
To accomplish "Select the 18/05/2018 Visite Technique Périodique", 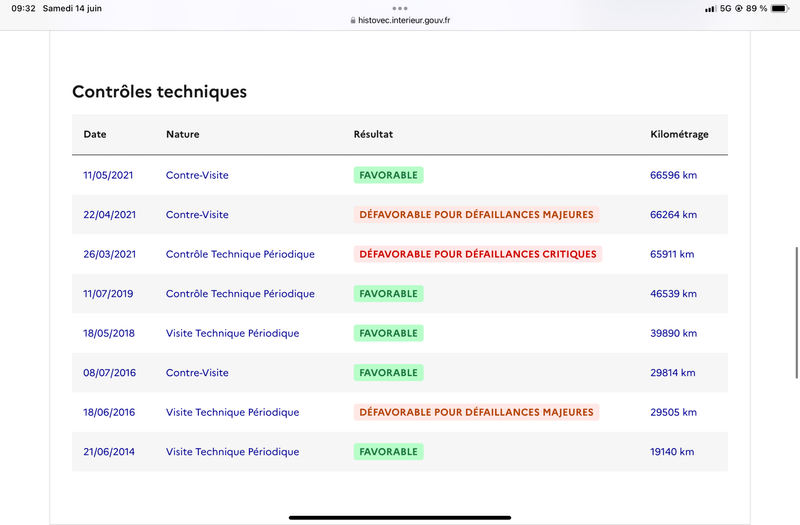I will point(233,333).
